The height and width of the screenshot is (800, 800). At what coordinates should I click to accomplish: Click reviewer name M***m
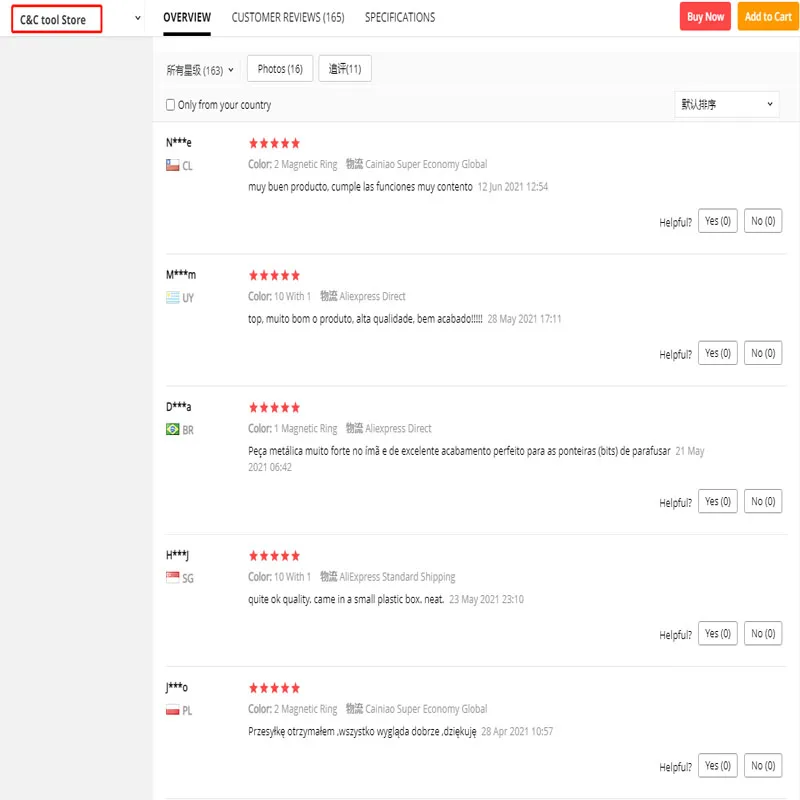pyautogui.click(x=181, y=274)
